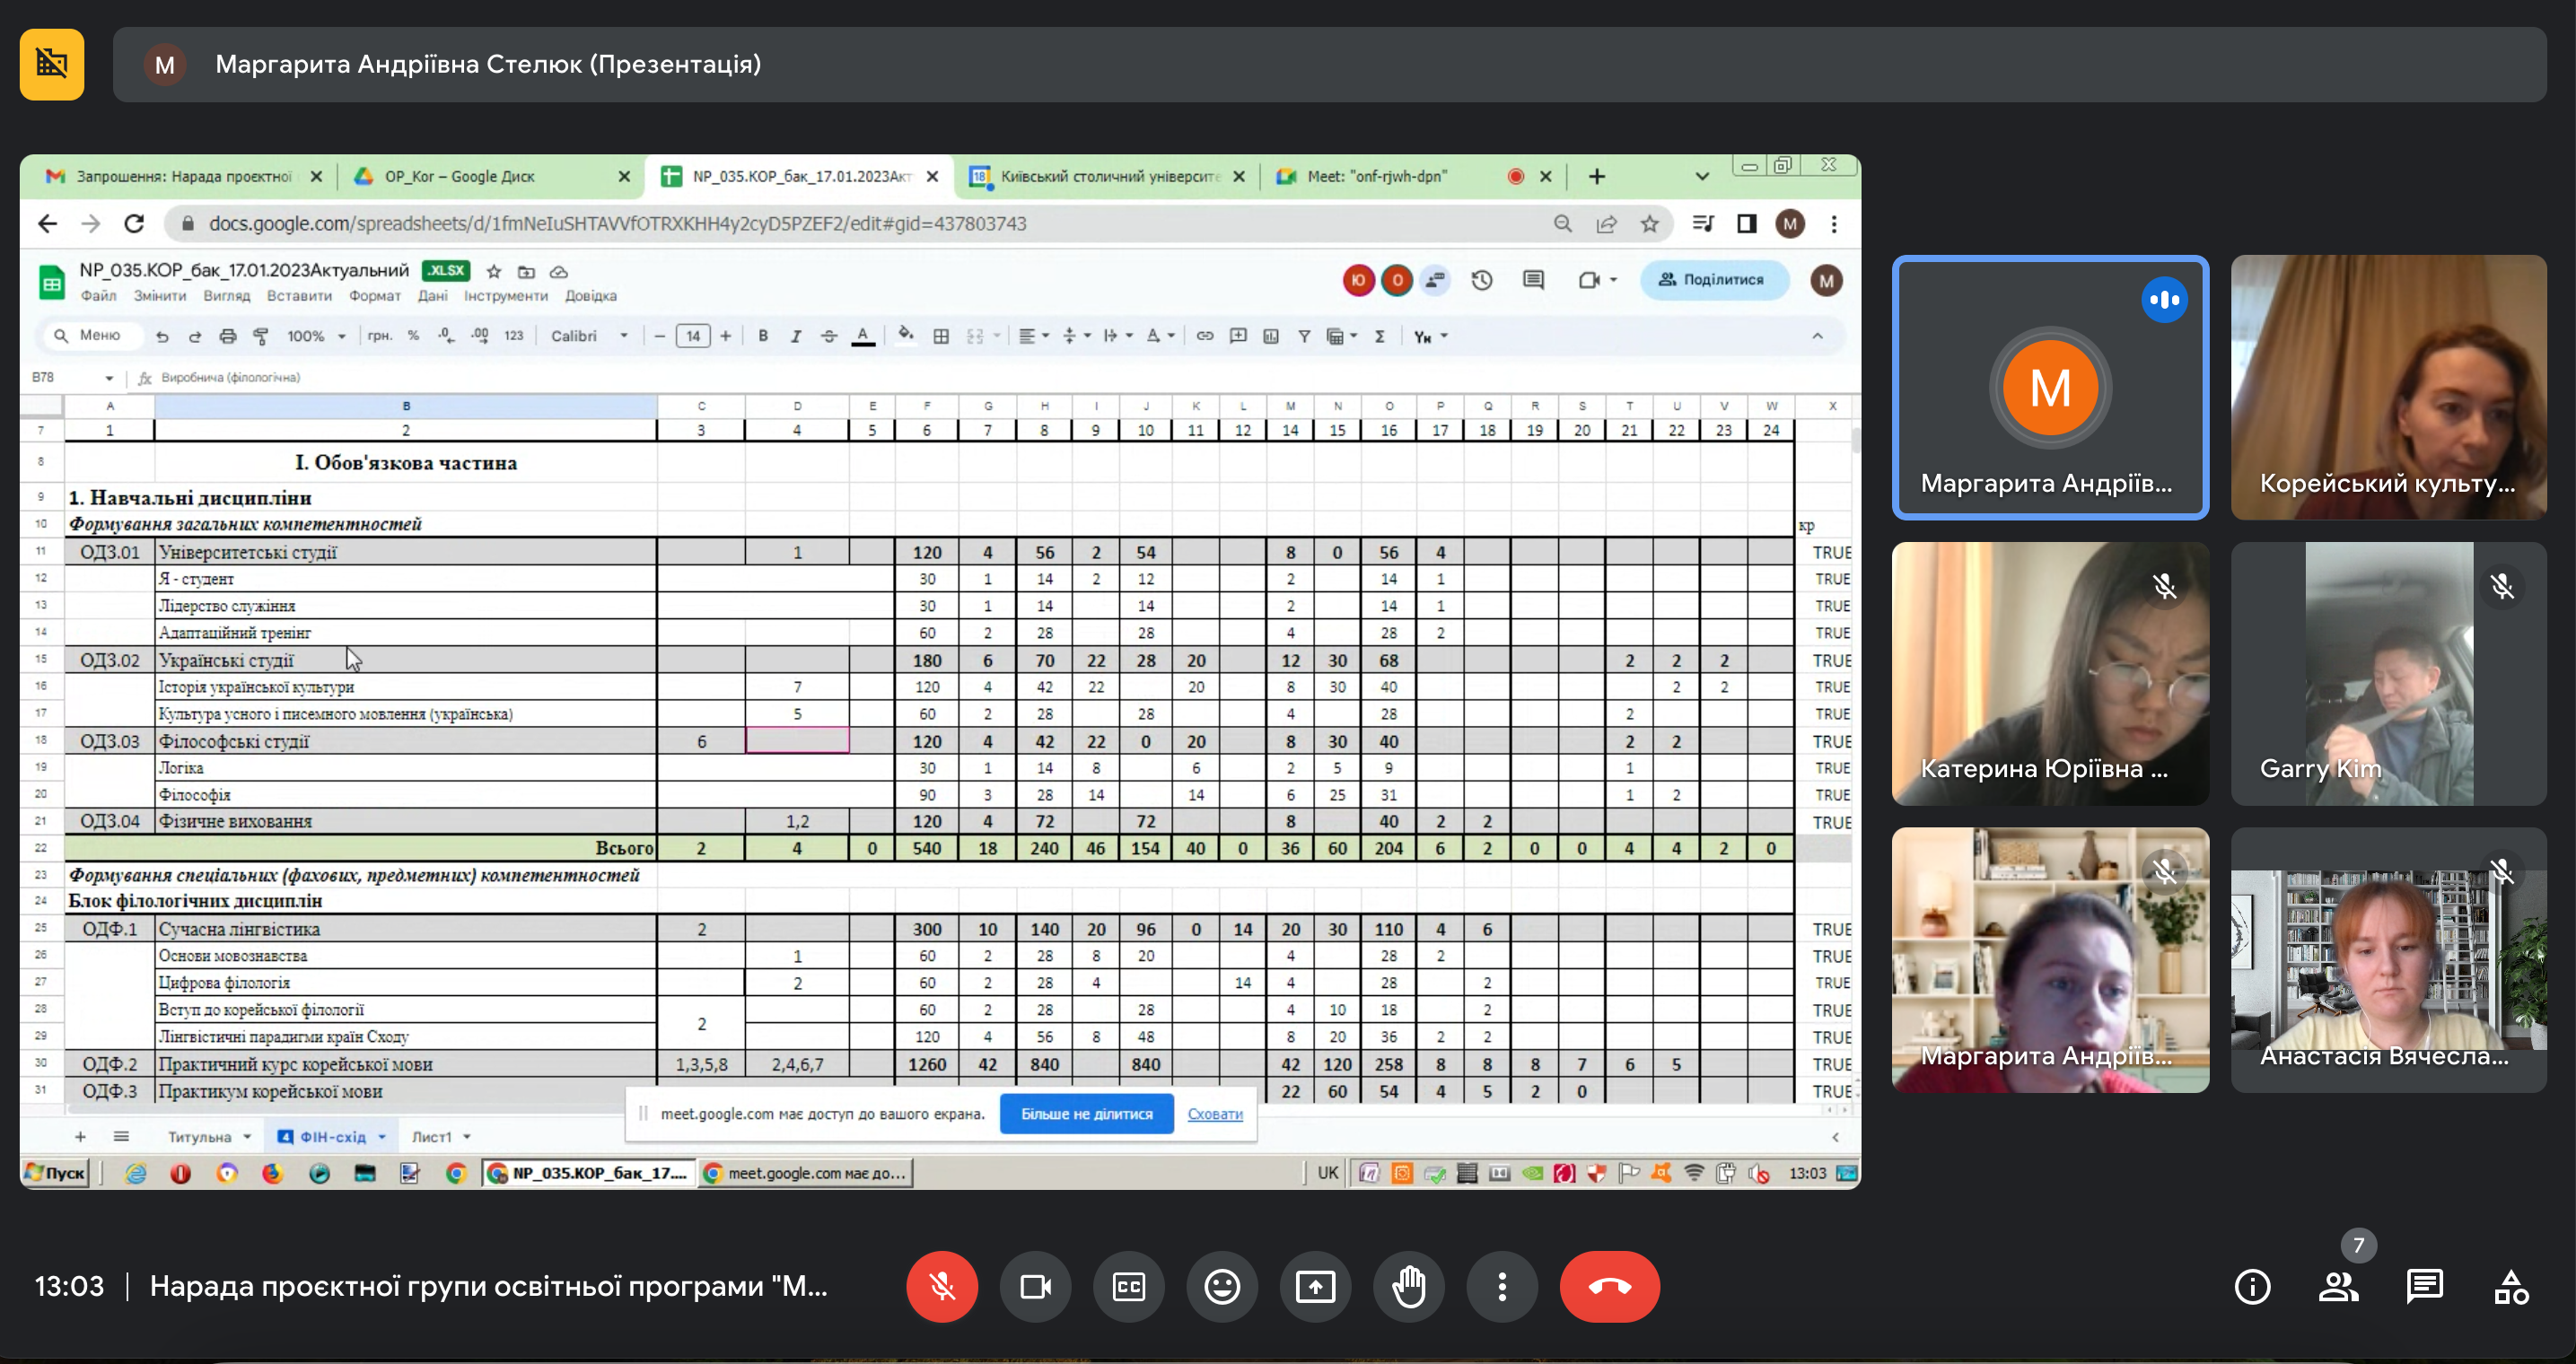This screenshot has height=1364, width=2576.
Task: Unmute the microphone in the Meet controls
Action: coord(941,1286)
